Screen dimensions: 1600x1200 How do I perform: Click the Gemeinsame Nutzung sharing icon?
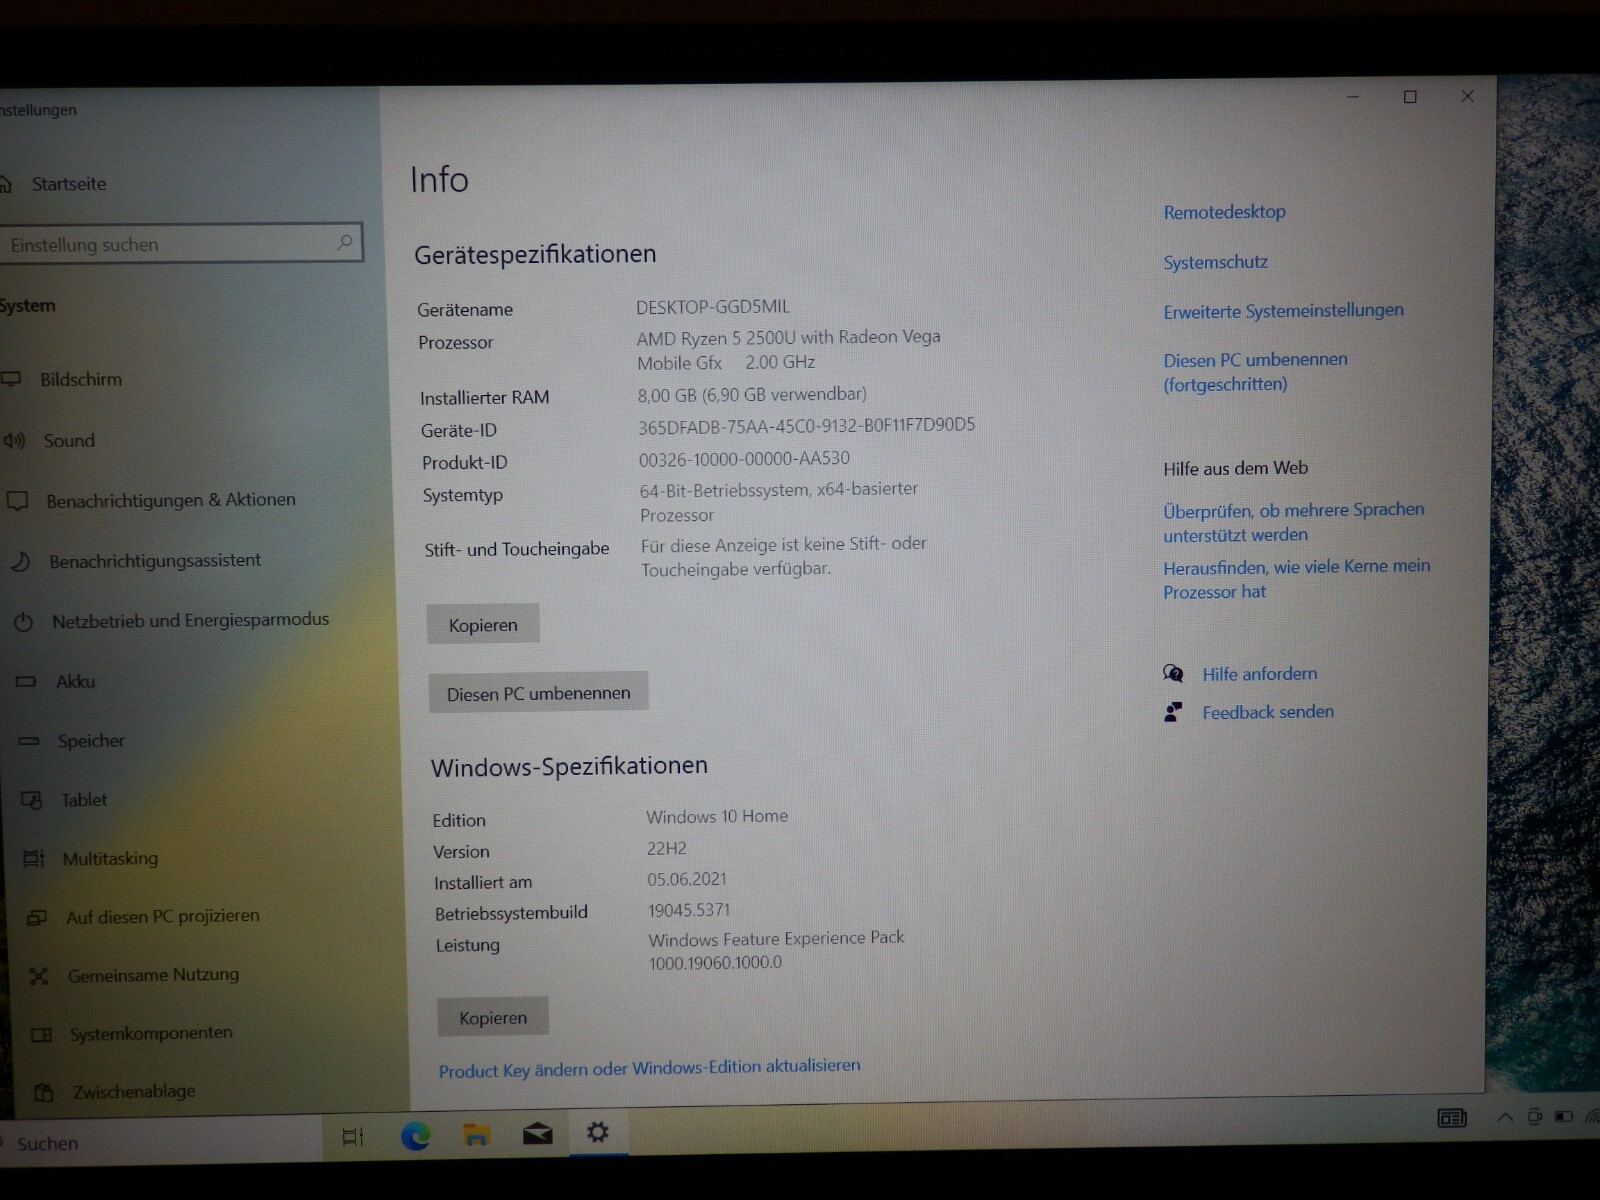click(x=39, y=977)
